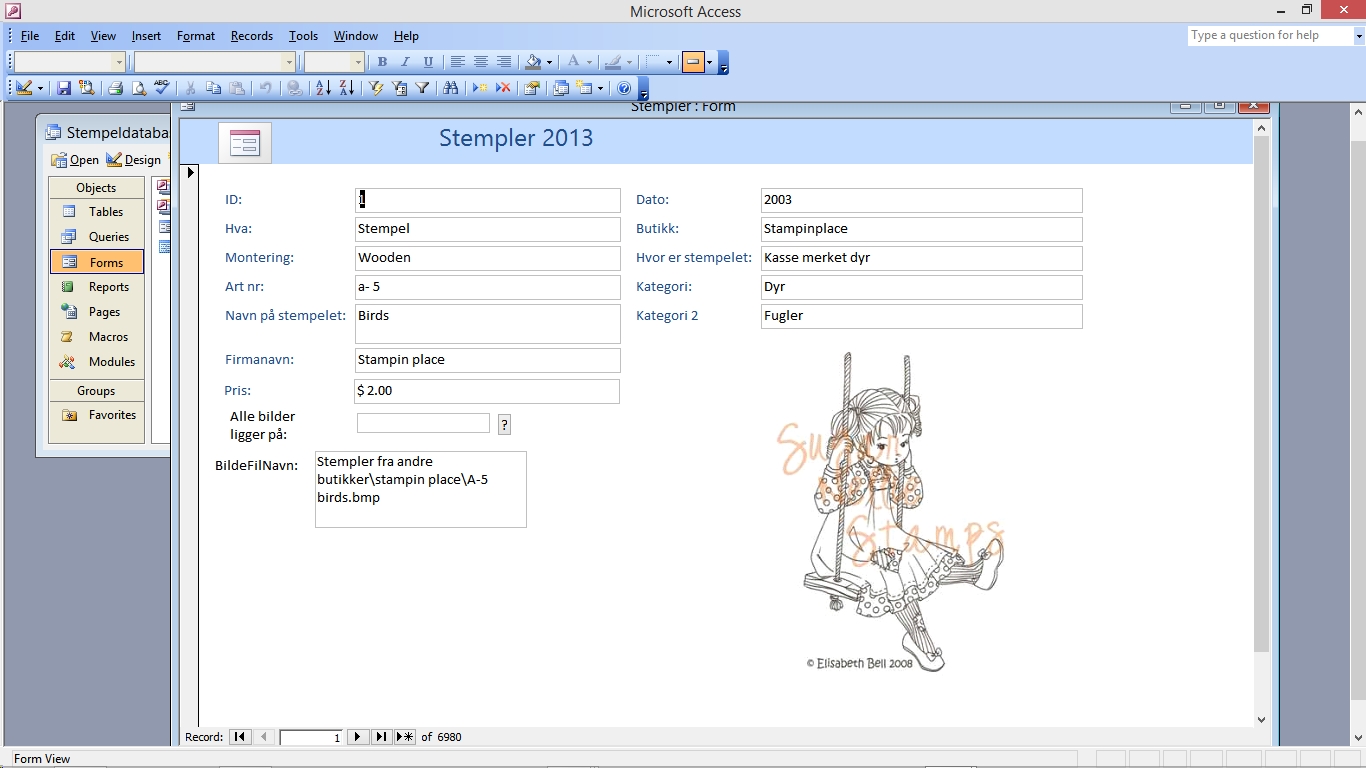Open the Edit menu

[65, 35]
